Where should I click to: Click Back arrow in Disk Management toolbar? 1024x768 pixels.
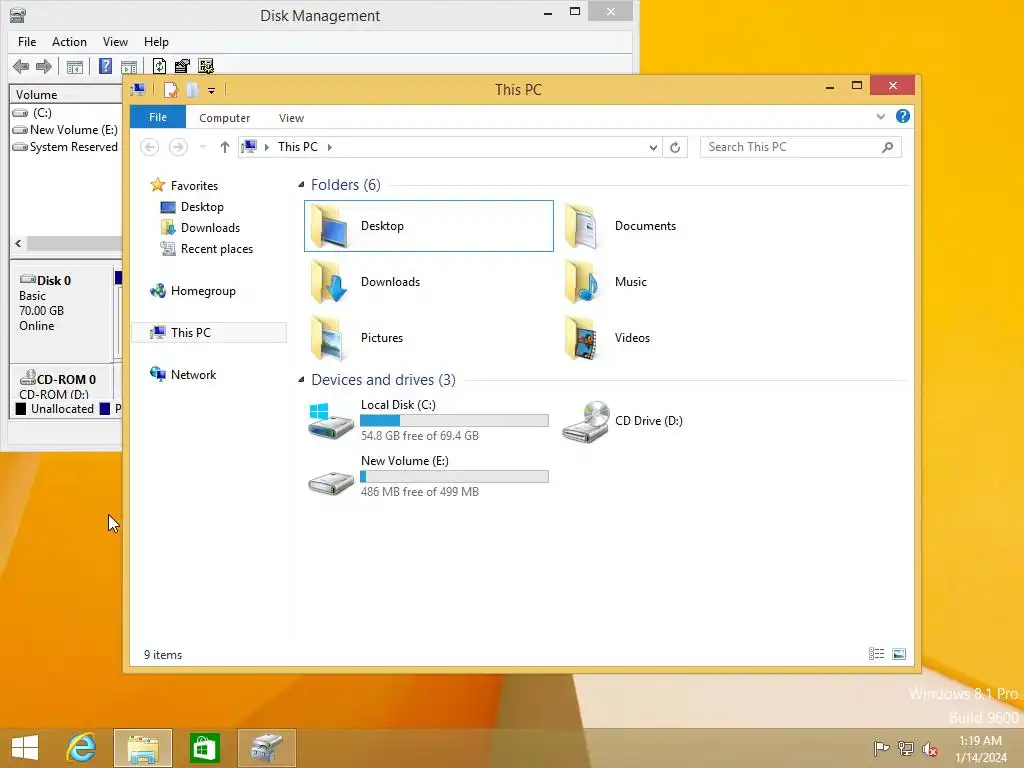(x=21, y=66)
